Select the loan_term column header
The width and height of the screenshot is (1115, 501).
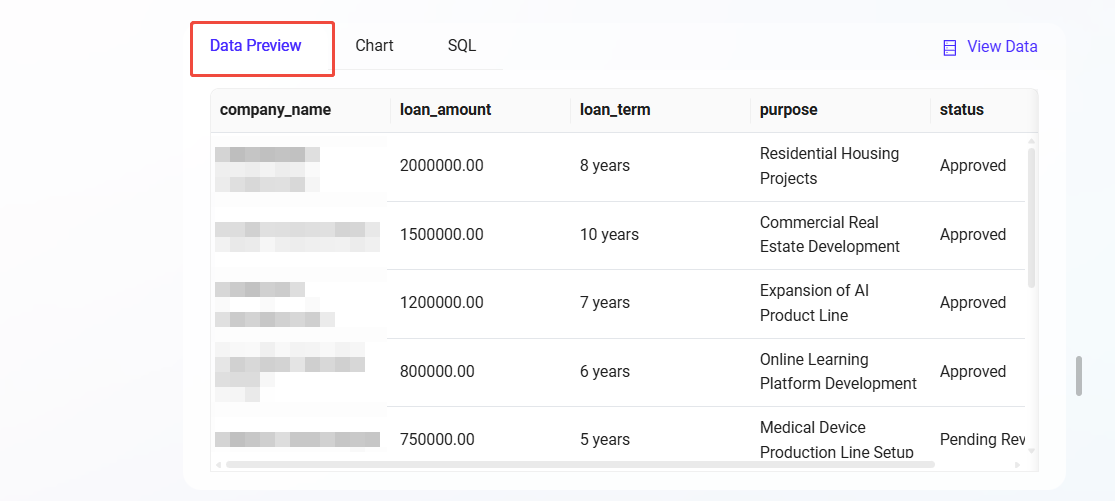coord(615,110)
